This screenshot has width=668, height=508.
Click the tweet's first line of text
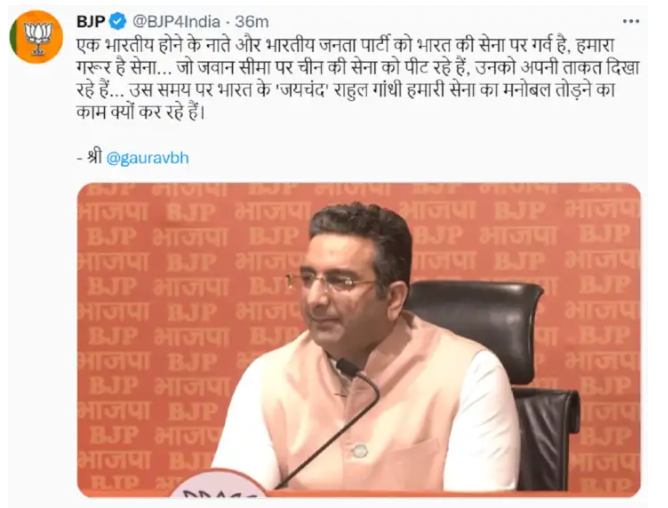point(345,46)
